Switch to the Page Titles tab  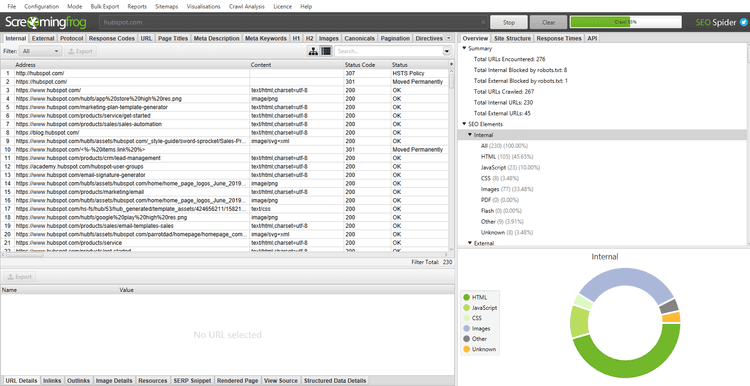(x=173, y=38)
